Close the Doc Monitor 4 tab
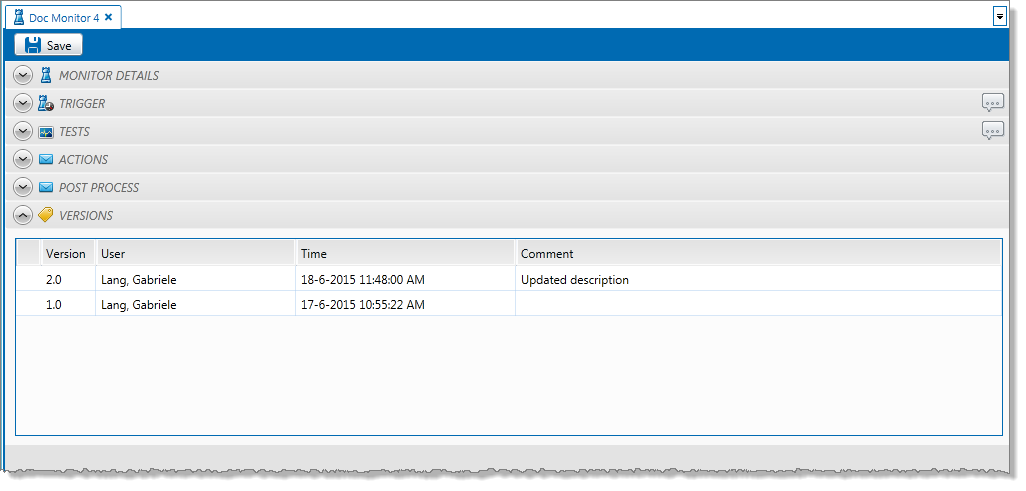Viewport: 1026px width, 491px height. [x=109, y=18]
